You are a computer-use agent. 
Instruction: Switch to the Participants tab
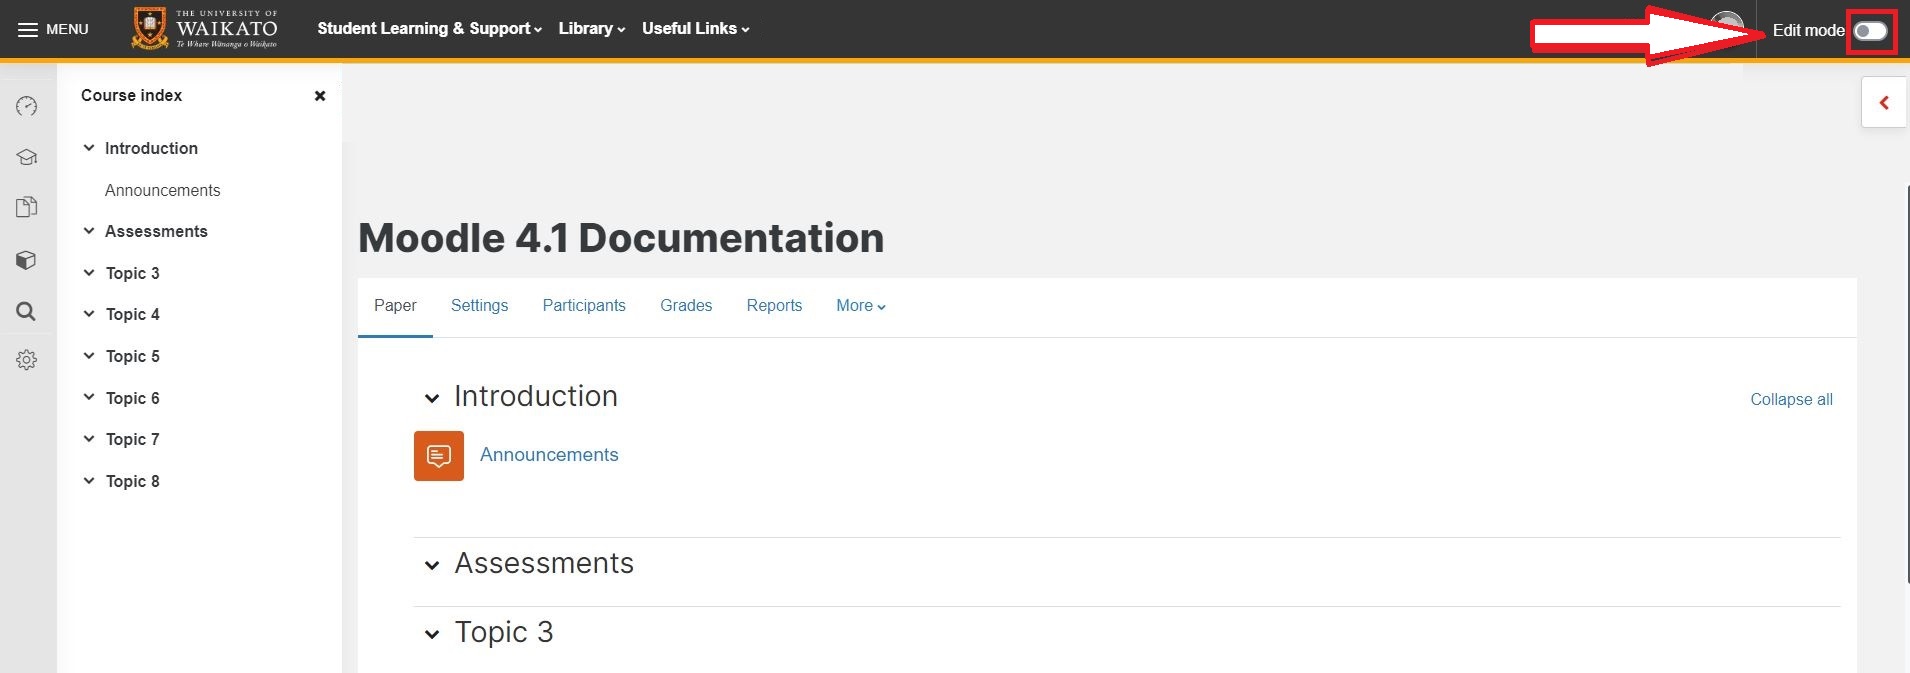click(x=584, y=306)
